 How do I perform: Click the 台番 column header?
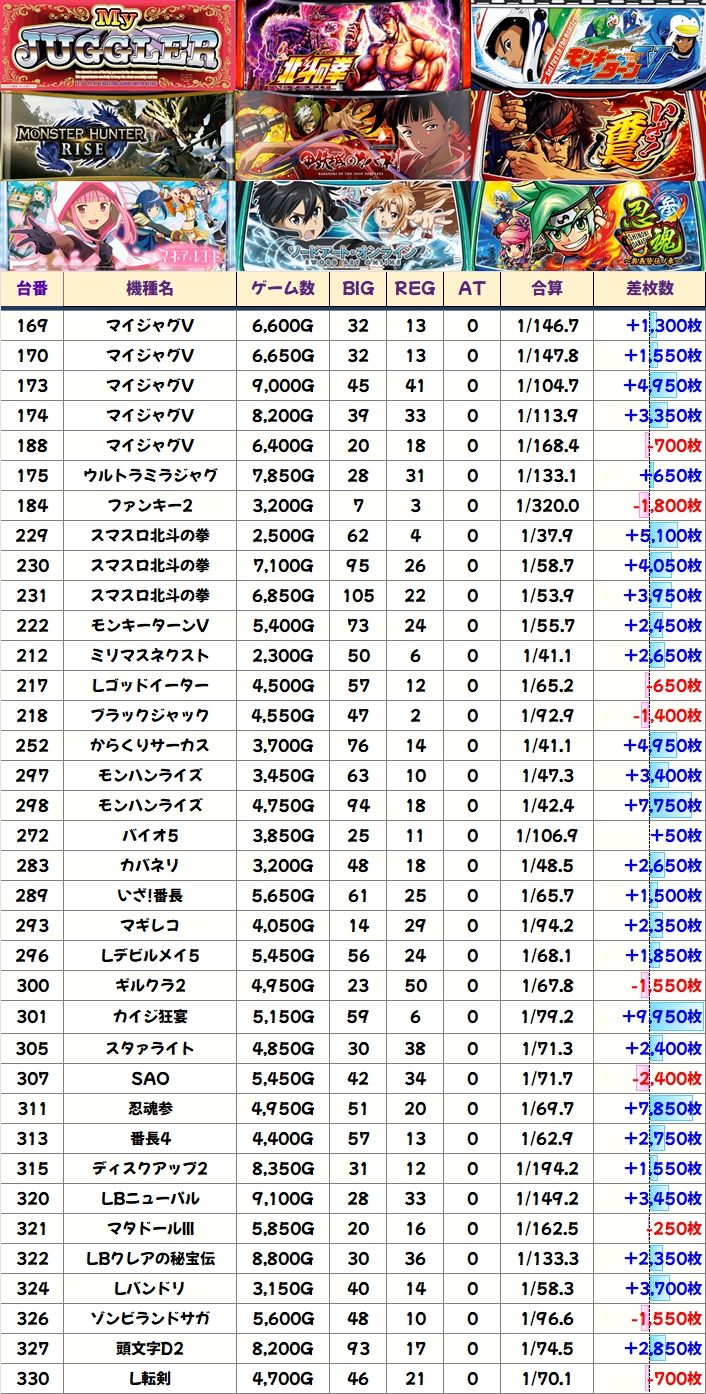[x=32, y=289]
